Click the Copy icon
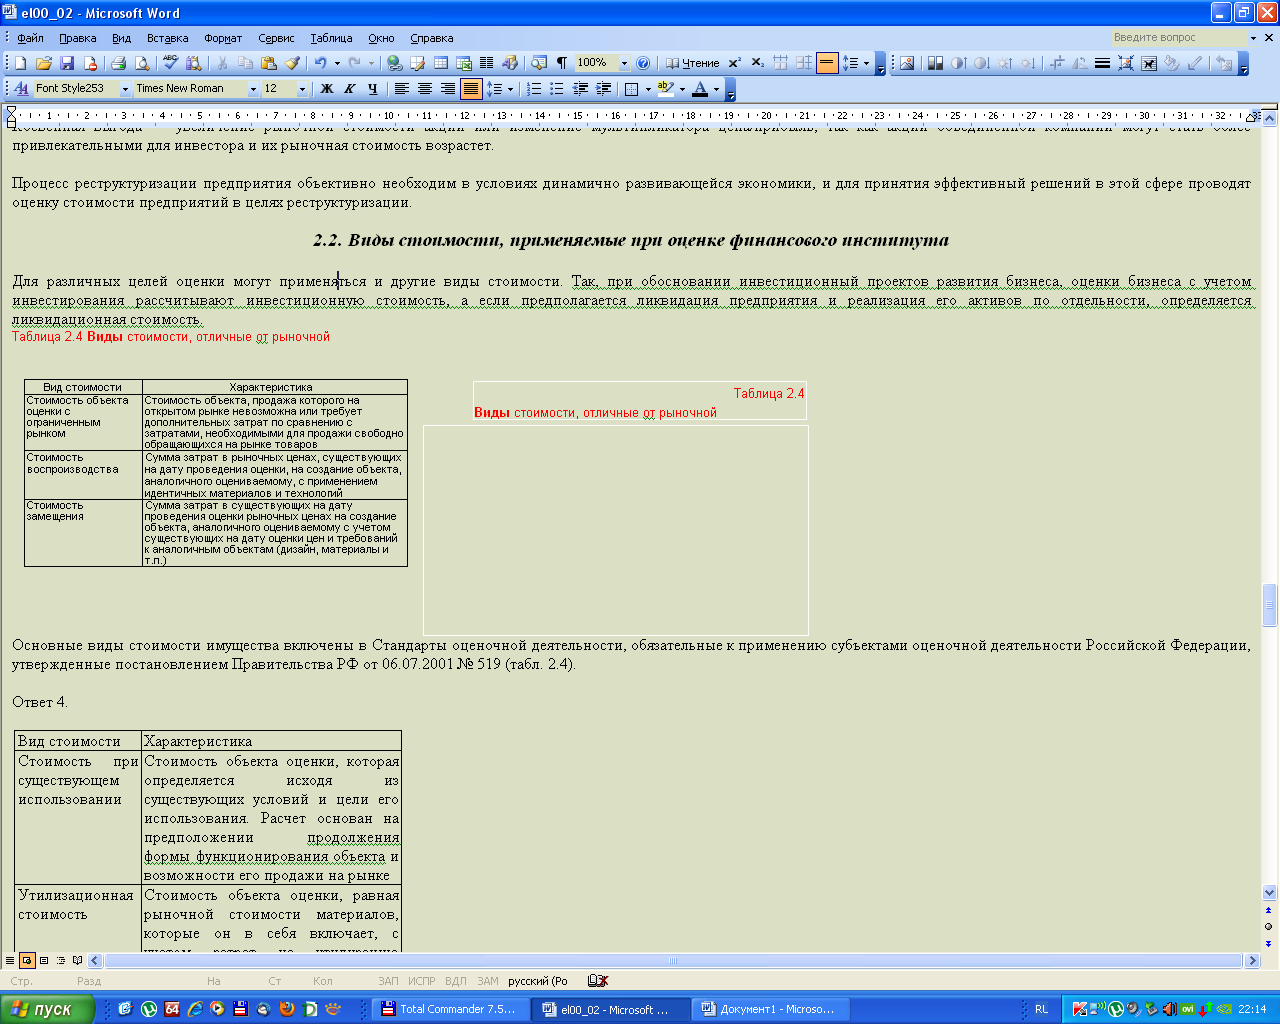1280x1024 pixels. coord(245,63)
